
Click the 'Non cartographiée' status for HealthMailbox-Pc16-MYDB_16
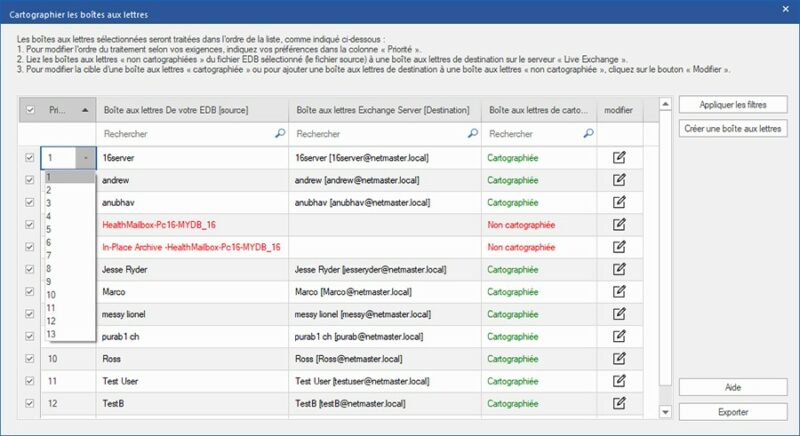(521, 225)
